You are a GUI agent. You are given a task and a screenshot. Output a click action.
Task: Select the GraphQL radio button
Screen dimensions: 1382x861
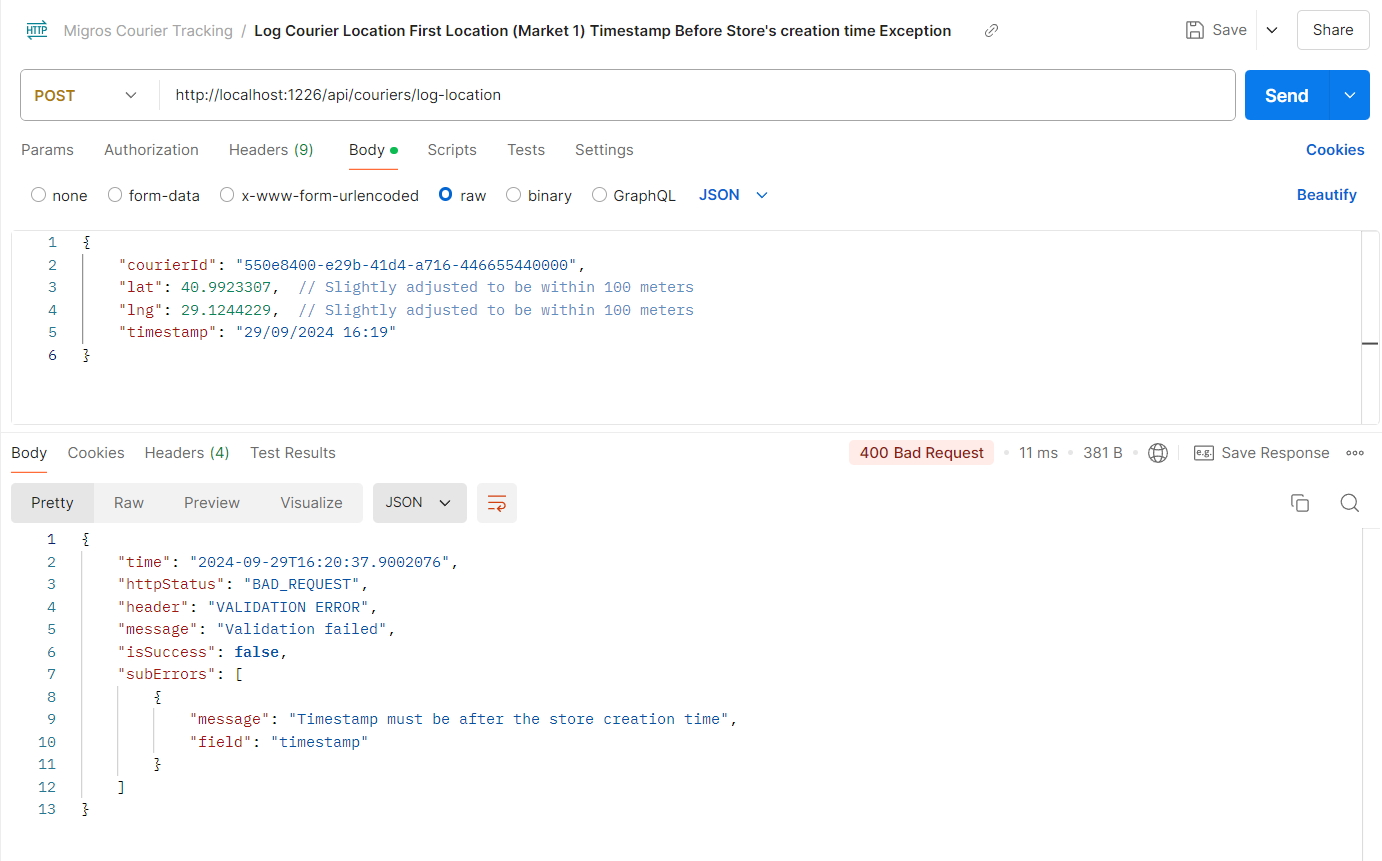[x=599, y=195]
